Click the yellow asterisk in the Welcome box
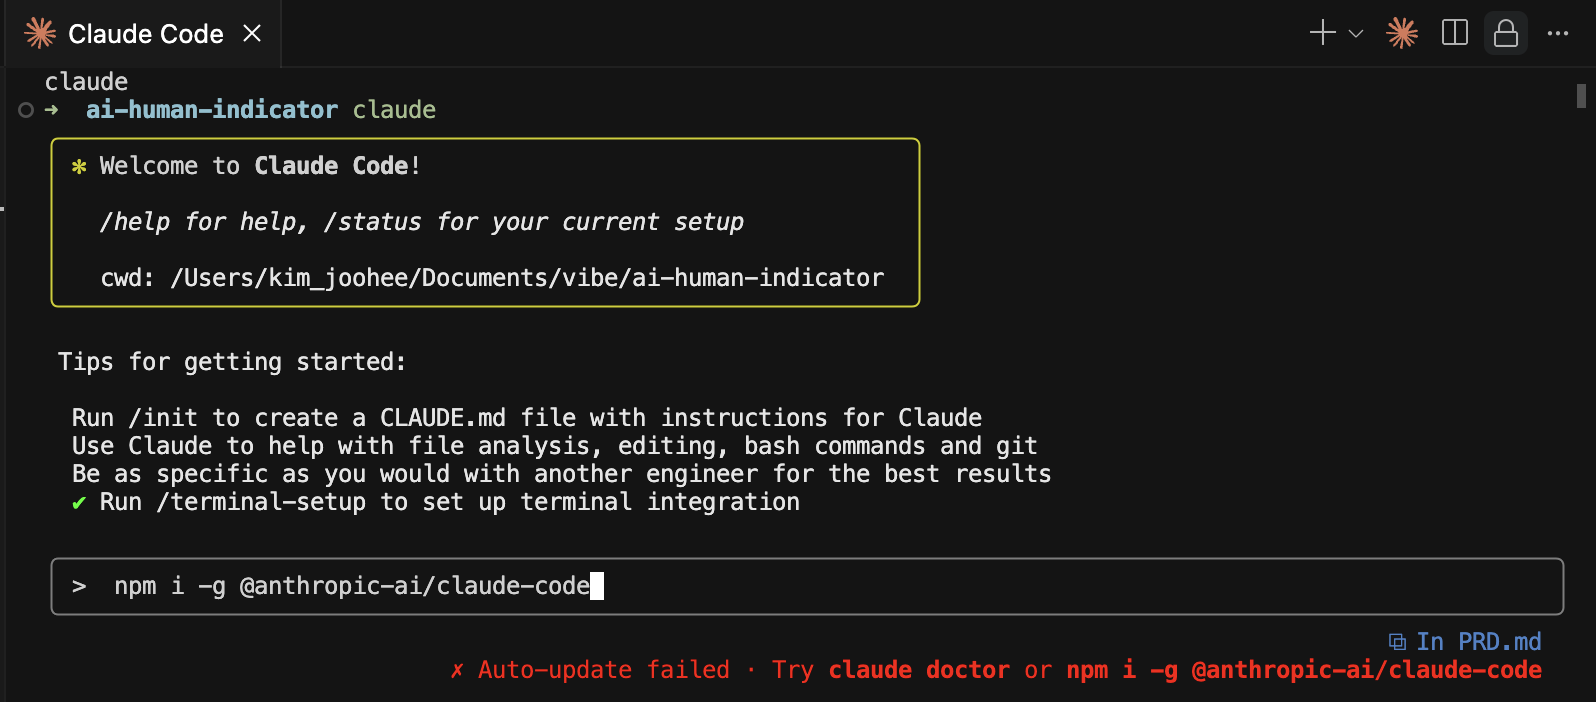 (79, 167)
